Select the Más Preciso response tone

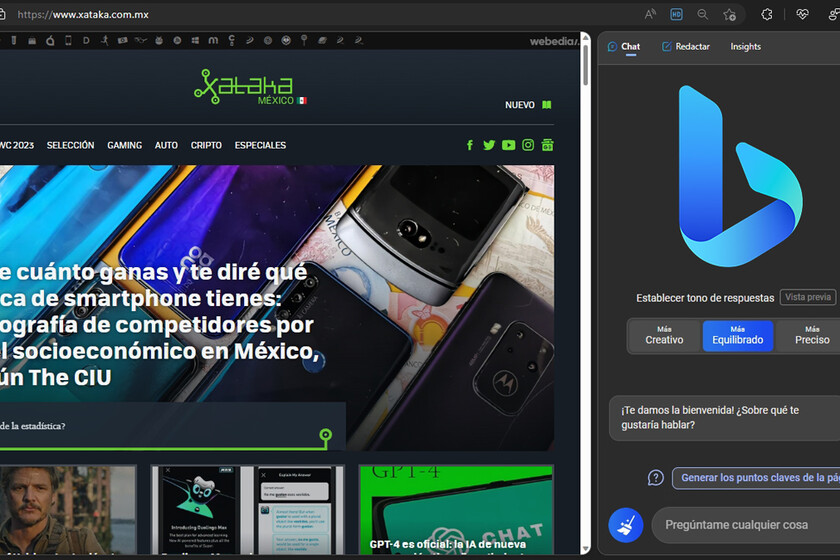pyautogui.click(x=812, y=335)
